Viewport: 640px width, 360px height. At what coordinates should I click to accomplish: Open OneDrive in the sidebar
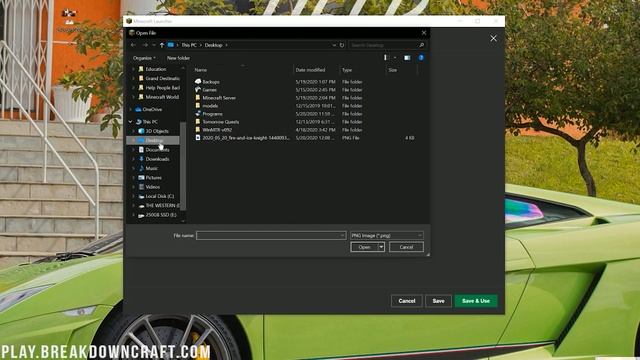[x=152, y=109]
